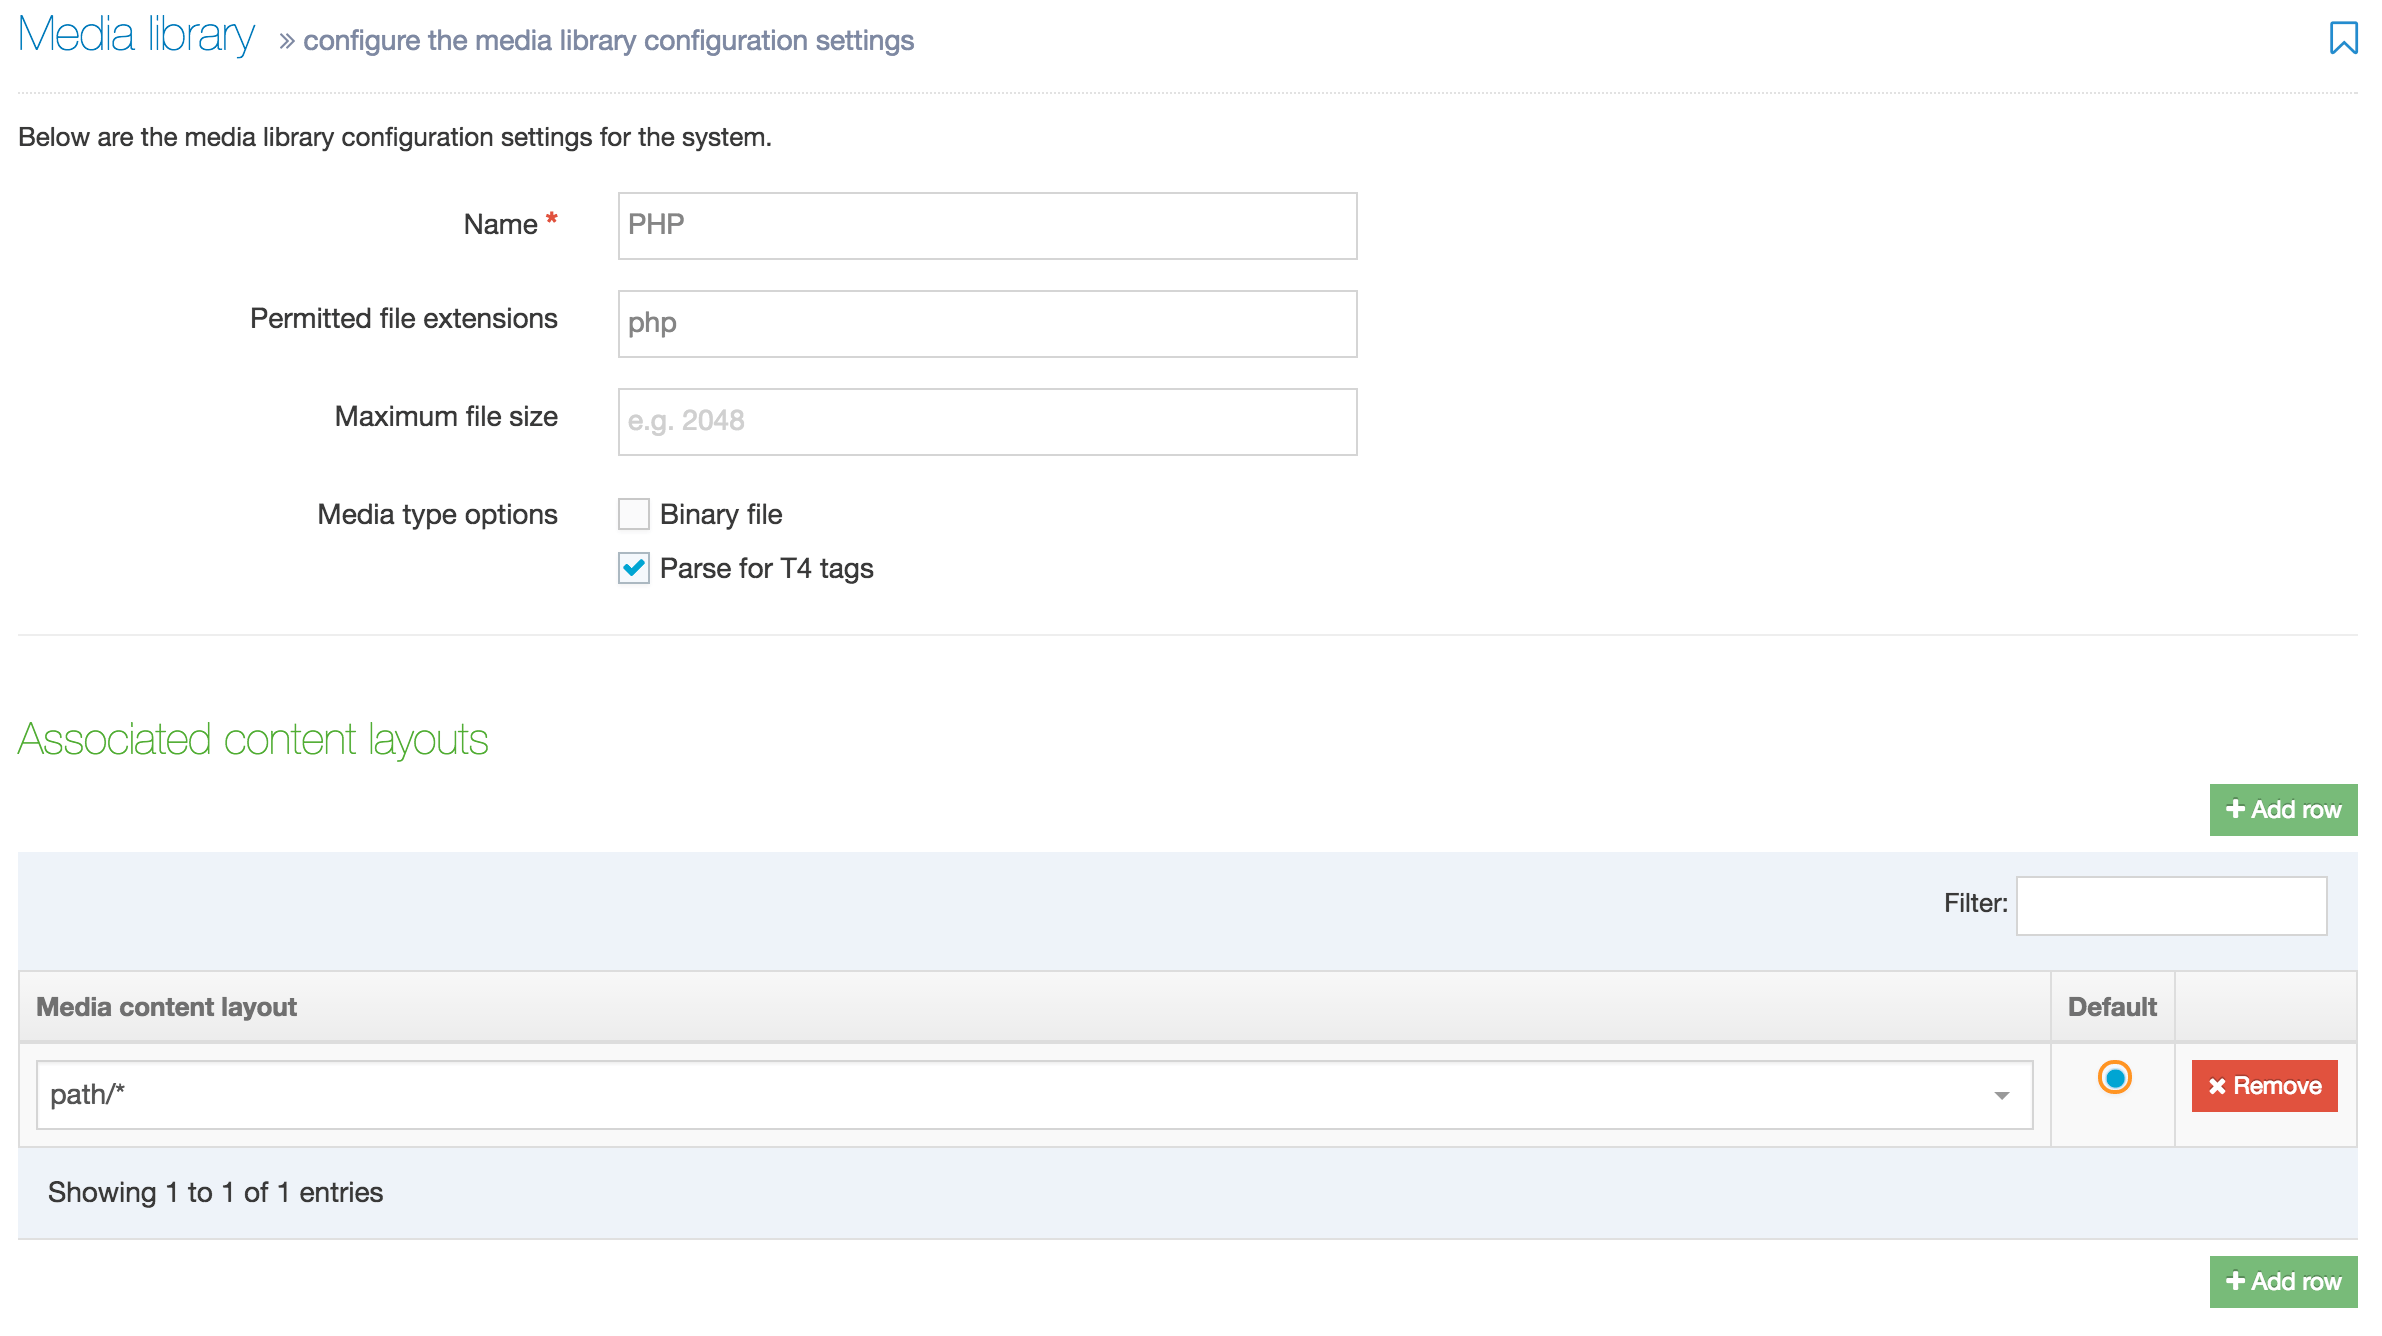Click the X icon on Remove button
The height and width of the screenshot is (1336, 2382).
coord(2217,1086)
